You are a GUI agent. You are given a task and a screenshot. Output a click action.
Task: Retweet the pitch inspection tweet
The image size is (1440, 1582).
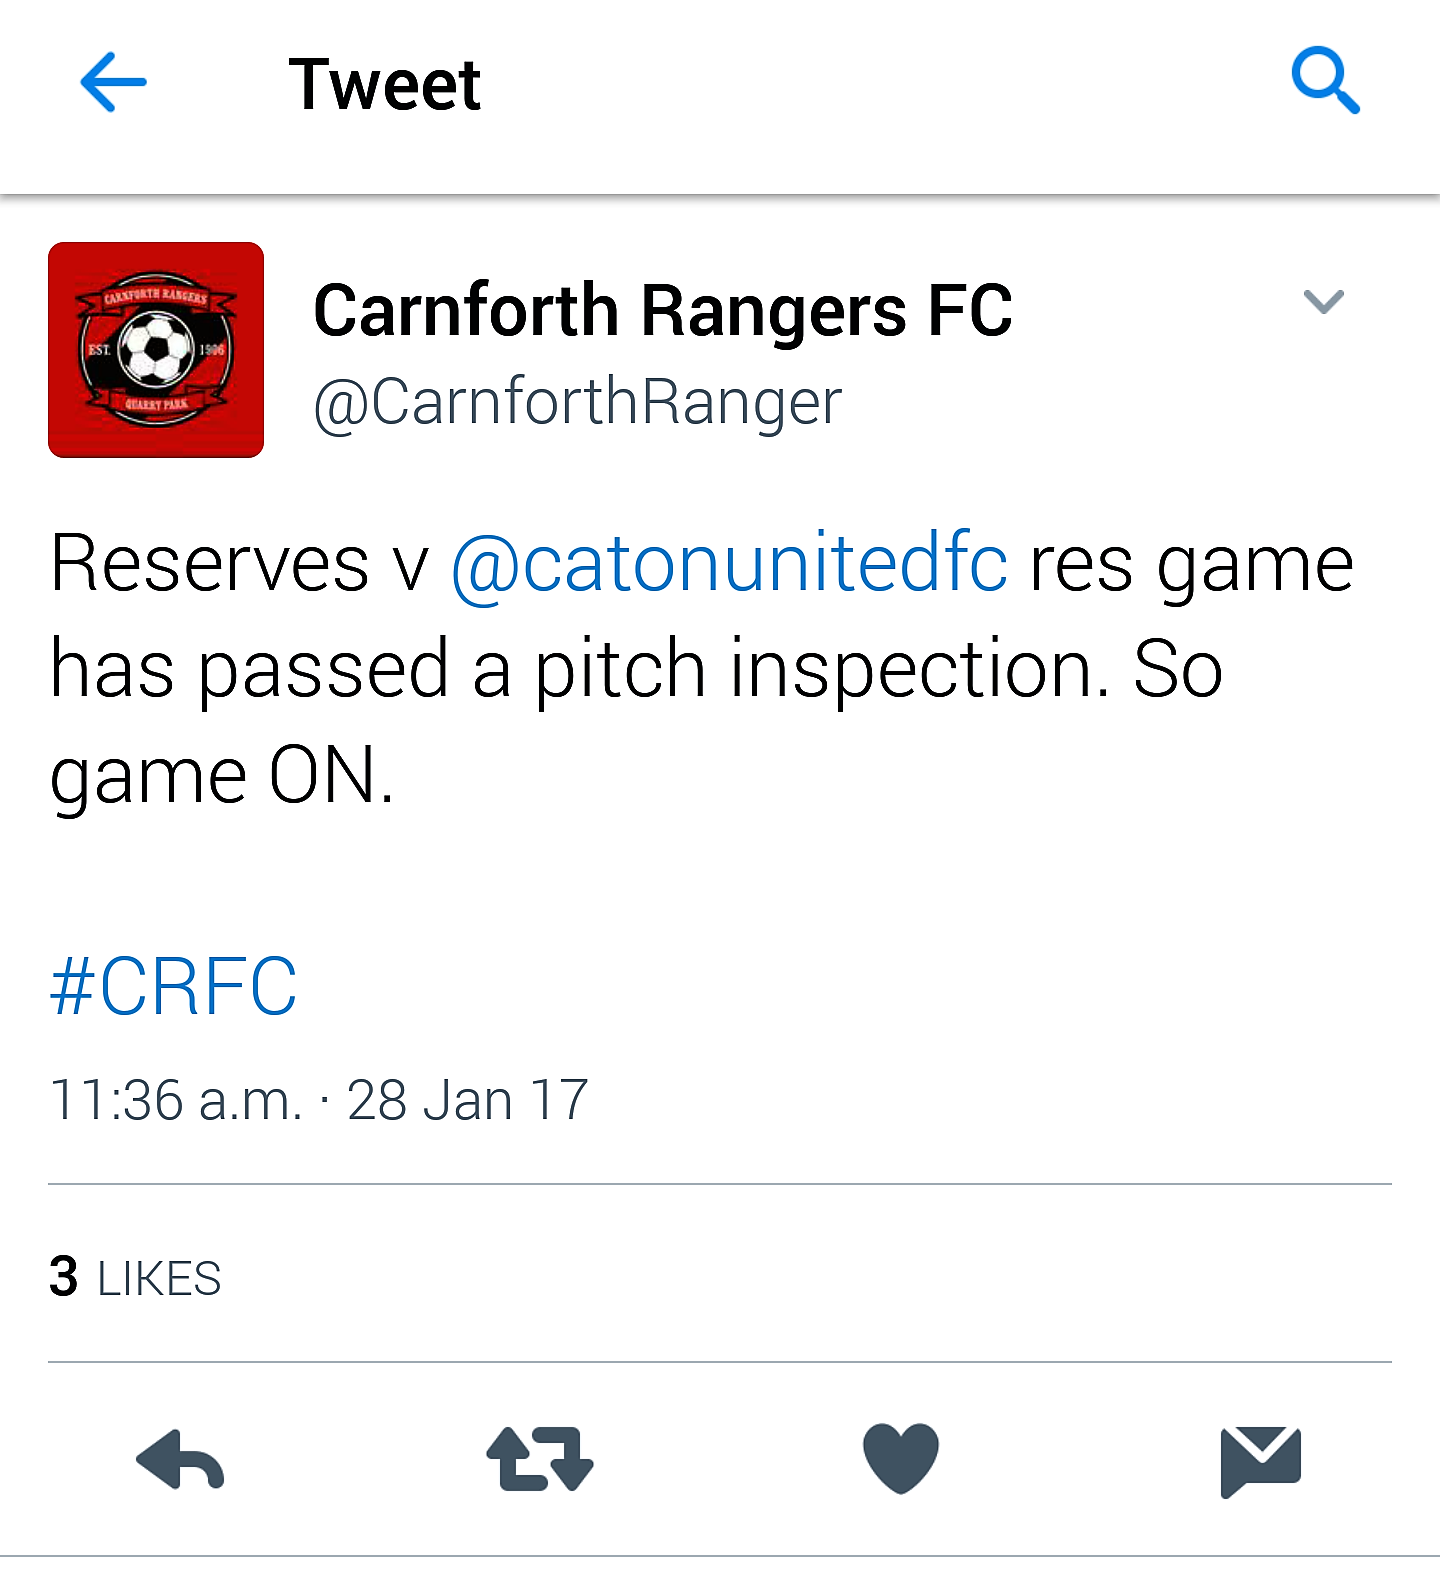[540, 1460]
